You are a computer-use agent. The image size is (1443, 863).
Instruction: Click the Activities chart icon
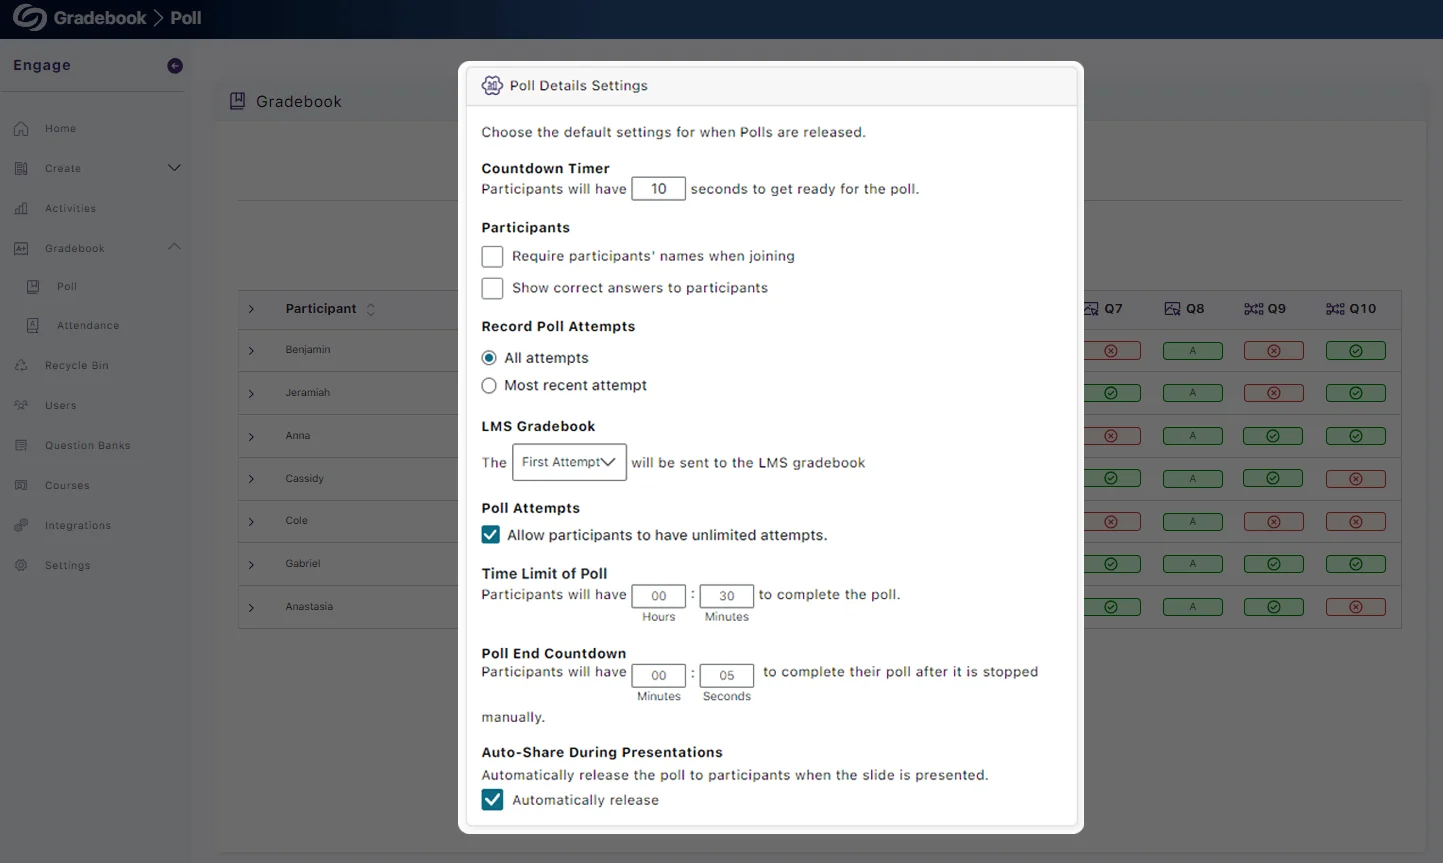click(21, 209)
